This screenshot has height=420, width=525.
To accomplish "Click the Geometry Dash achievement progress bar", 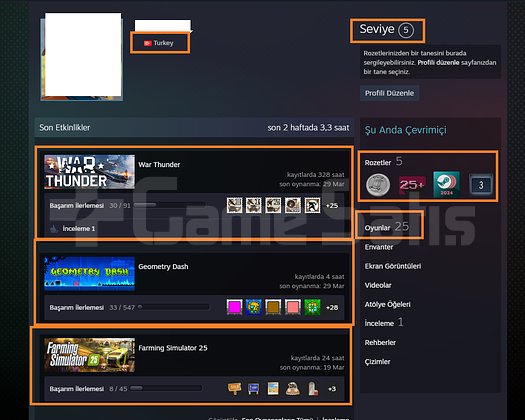I will point(173,307).
